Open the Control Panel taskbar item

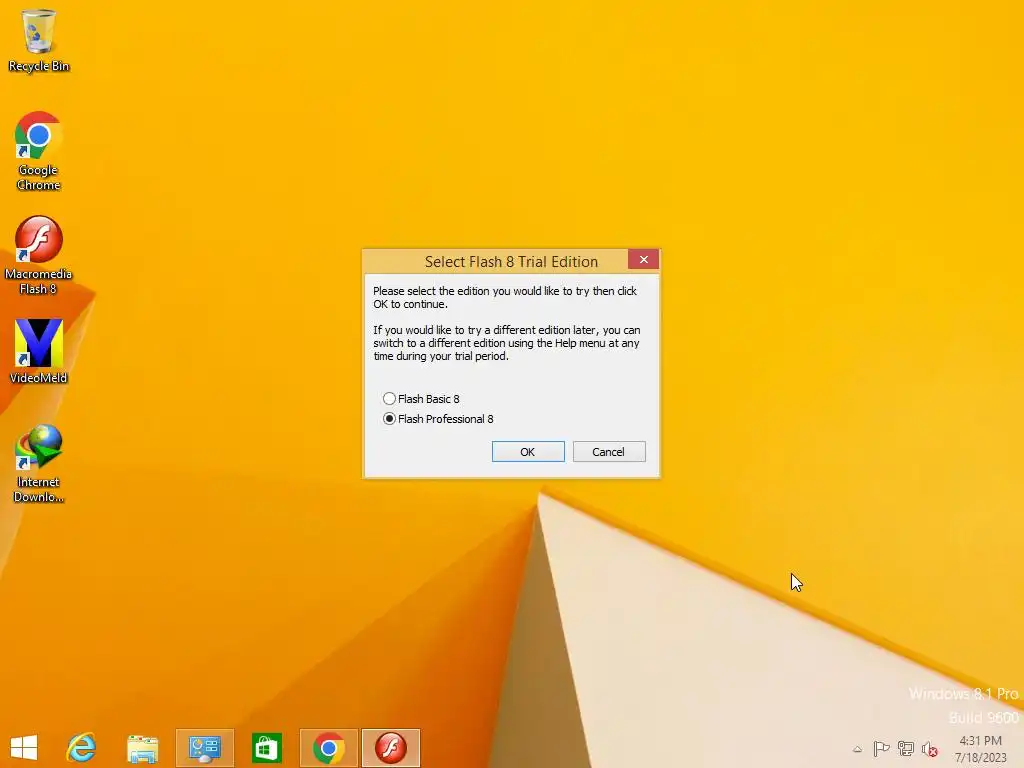click(204, 748)
